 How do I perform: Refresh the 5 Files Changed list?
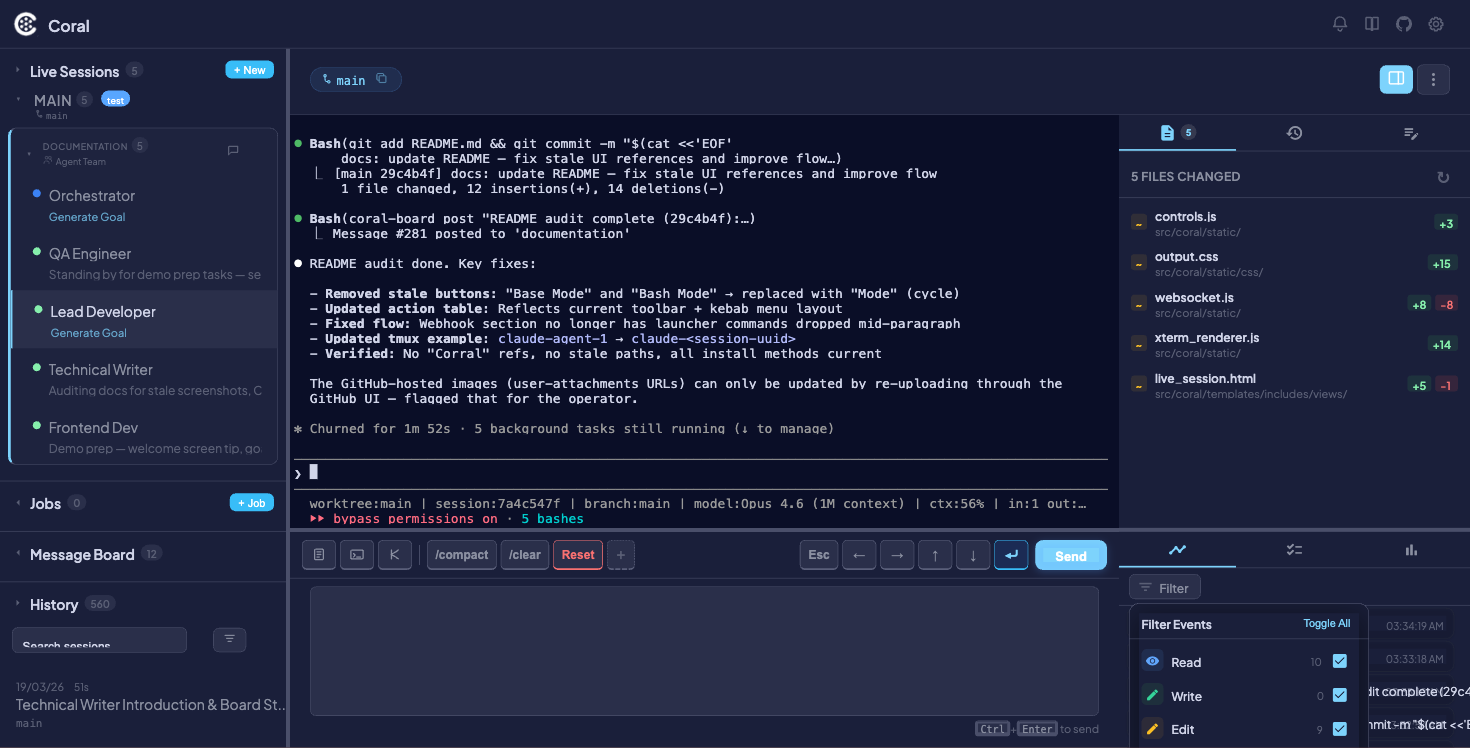coord(1443,177)
